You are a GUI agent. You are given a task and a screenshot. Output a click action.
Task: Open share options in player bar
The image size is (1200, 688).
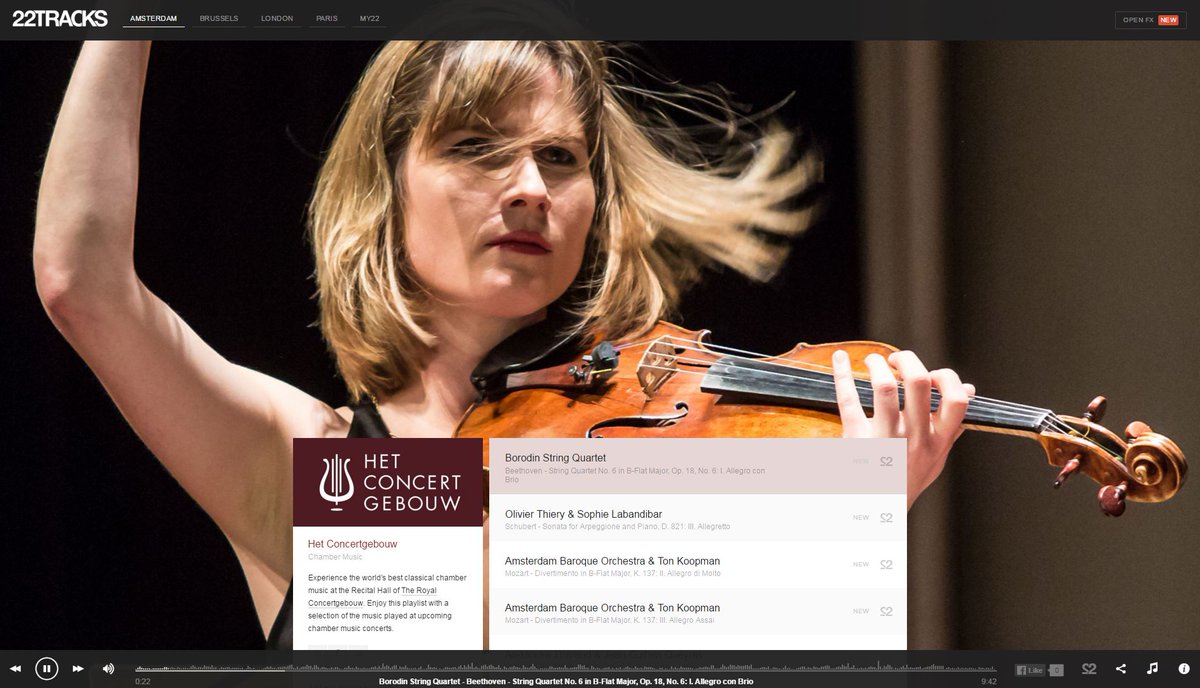1121,669
